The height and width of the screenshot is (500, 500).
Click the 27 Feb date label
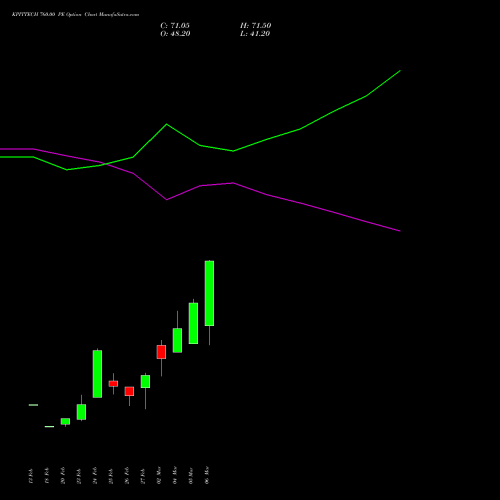tap(143, 475)
